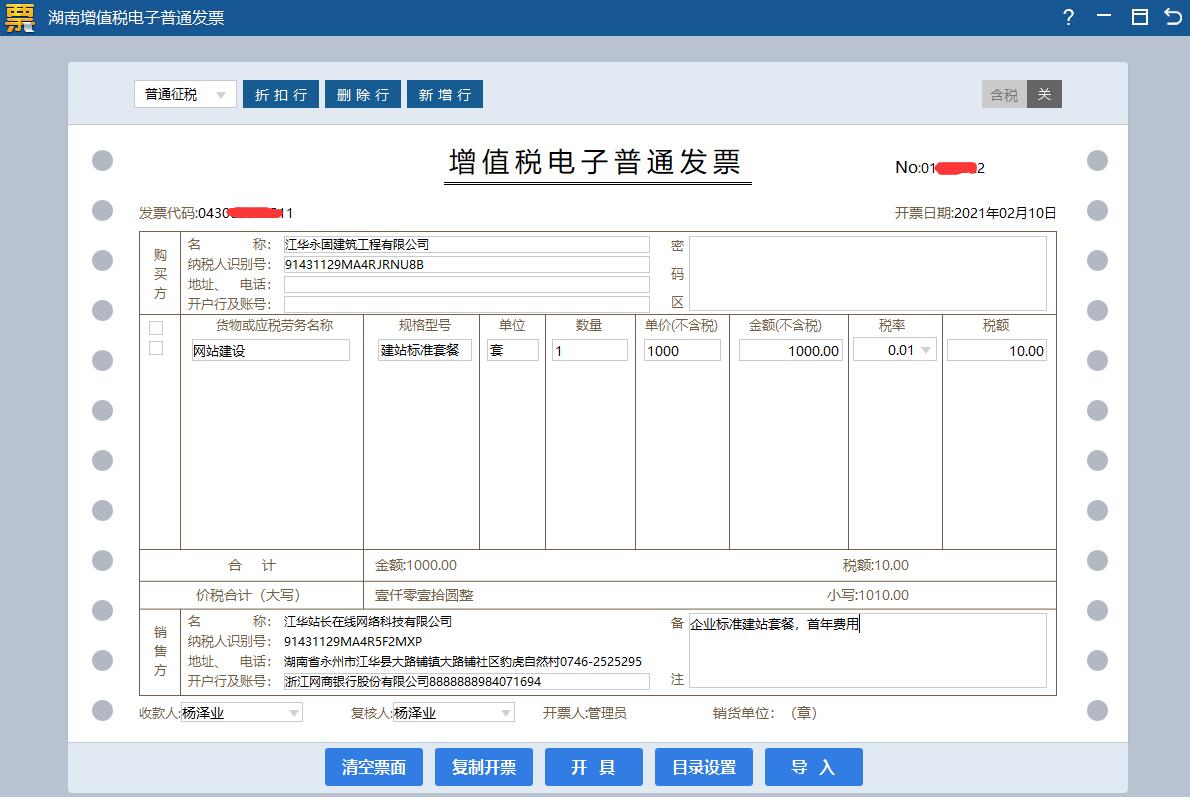Image resolution: width=1190 pixels, height=797 pixels.
Task: Check the header checkbox above item rows
Action: [x=156, y=328]
